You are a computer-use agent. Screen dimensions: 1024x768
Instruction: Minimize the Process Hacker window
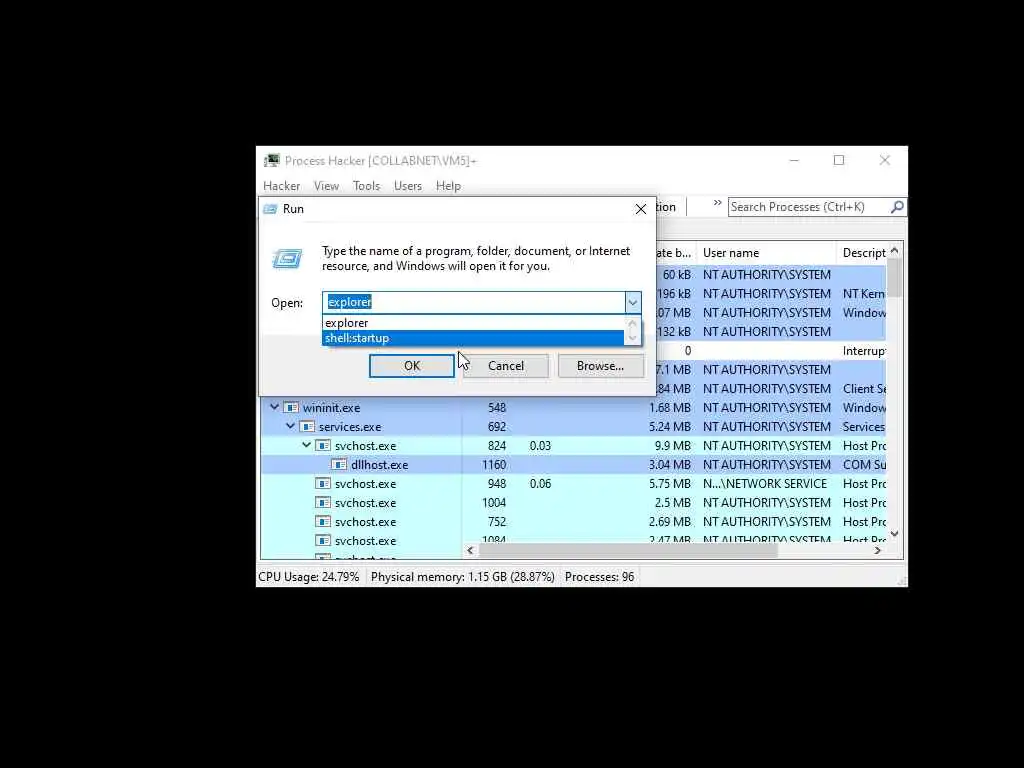point(794,161)
